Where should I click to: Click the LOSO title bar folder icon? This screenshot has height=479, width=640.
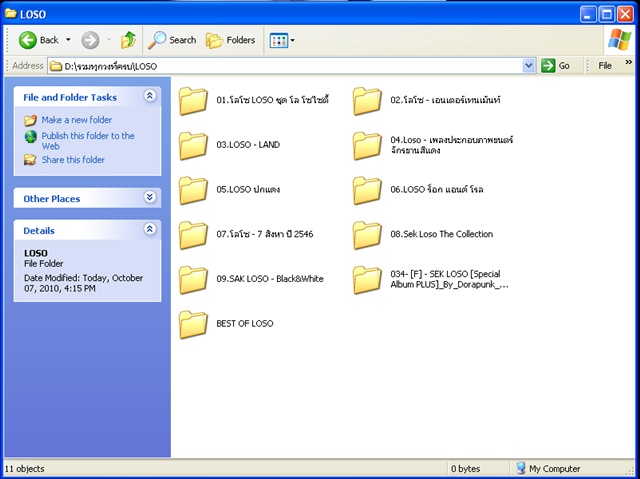pos(11,13)
